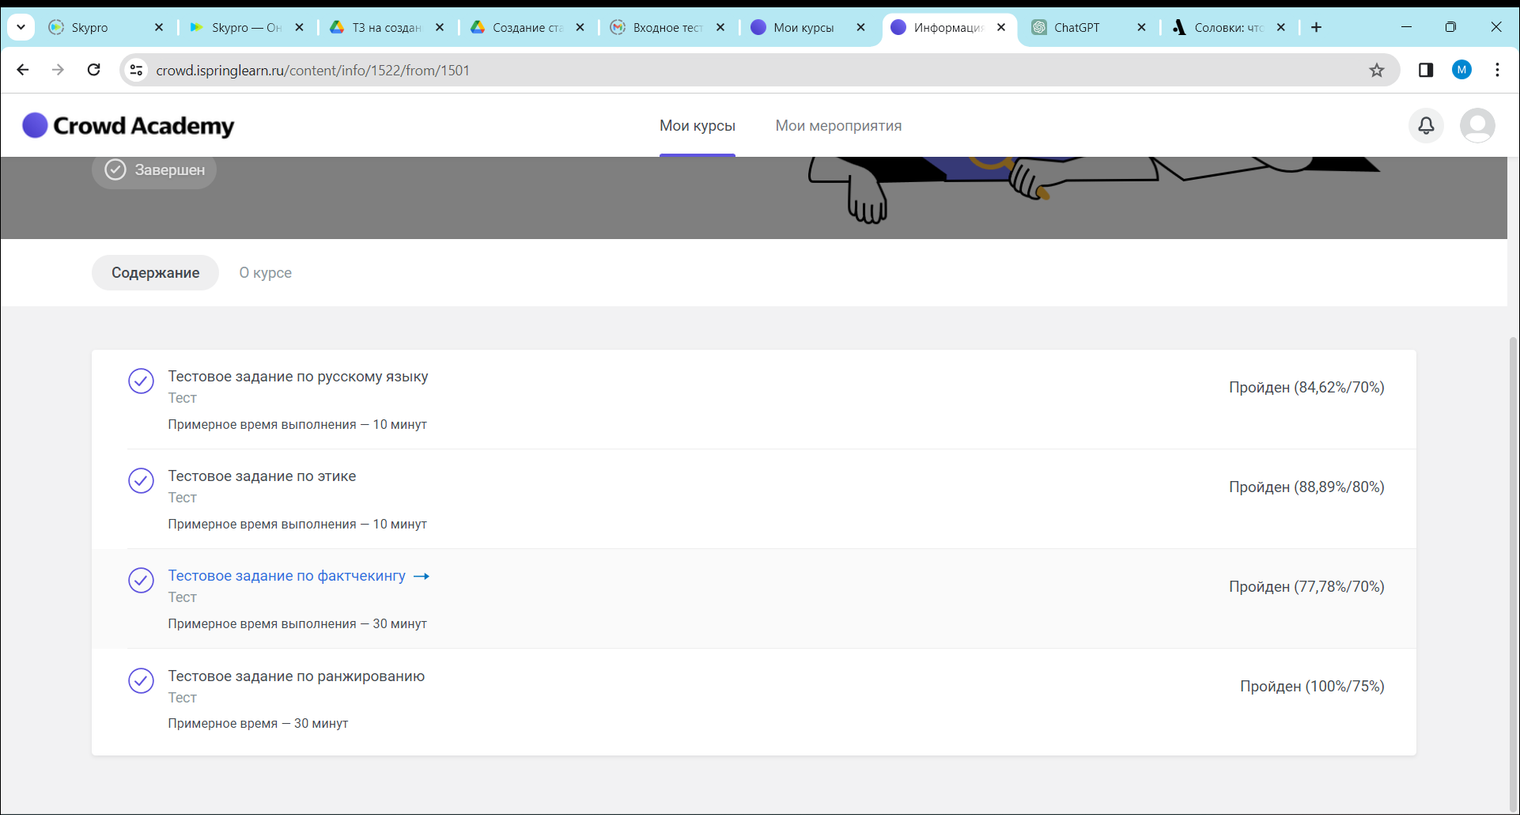
Task: Click checkmark icon of ranking test
Action: click(141, 680)
